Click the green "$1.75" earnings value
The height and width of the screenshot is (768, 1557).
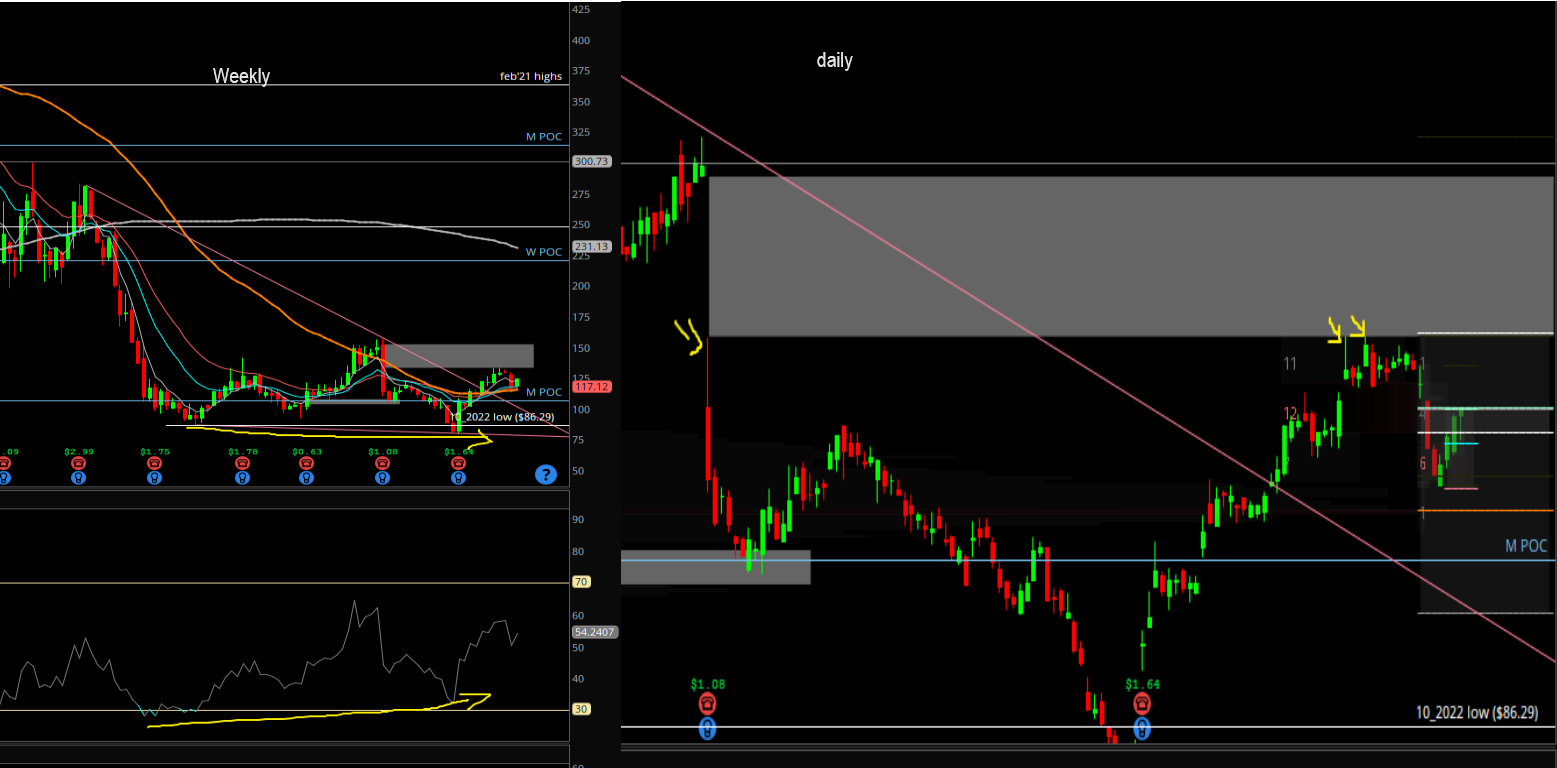coord(155,452)
